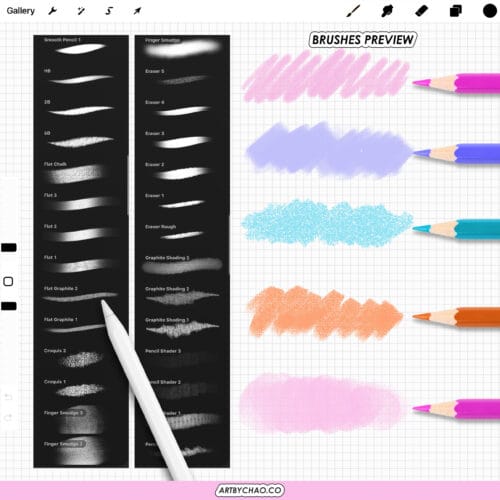The width and height of the screenshot is (500, 500).
Task: Open the black color picker circle
Action: coord(490,11)
